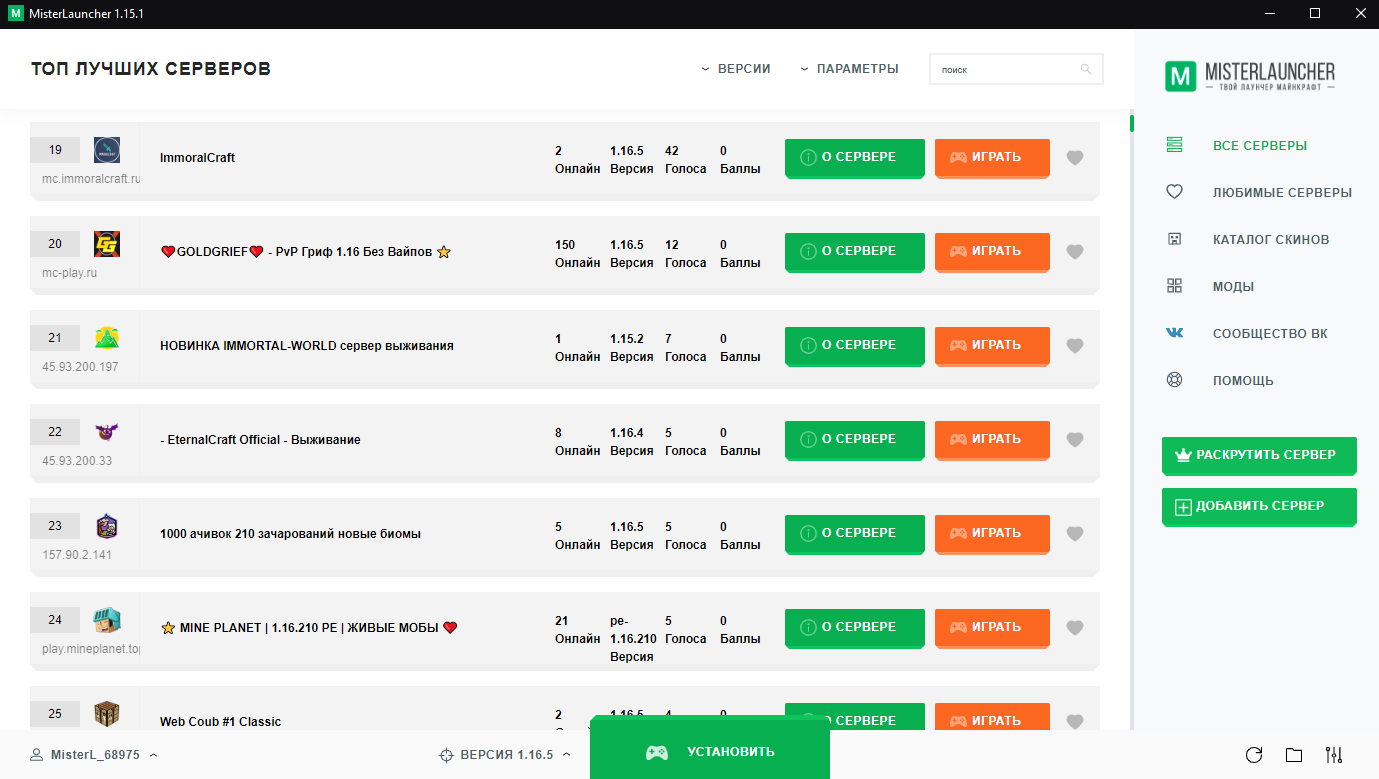This screenshot has width=1379, height=779.
Task: Click ИГРАТЬ for ImmoralCraft
Action: click(x=992, y=158)
